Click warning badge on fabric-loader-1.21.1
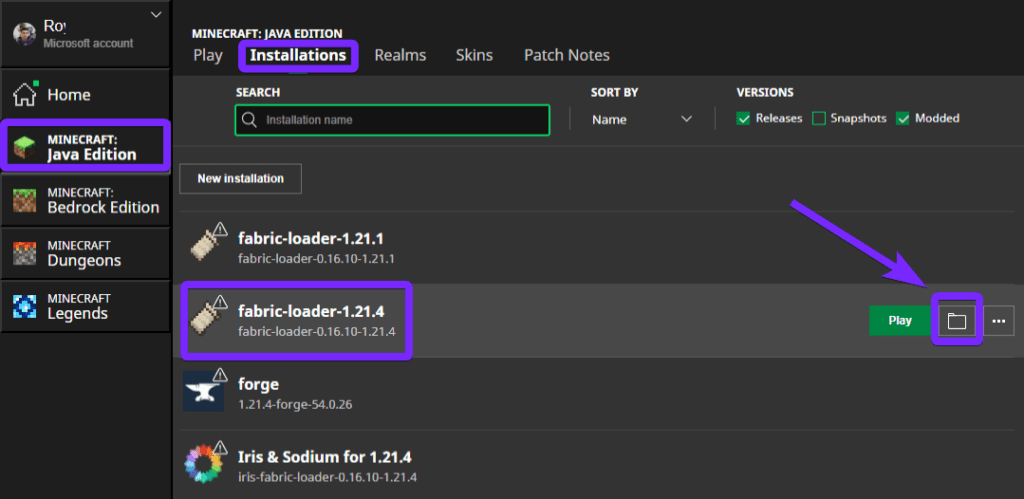Screen dimensions: 1024x499 pos(220,229)
